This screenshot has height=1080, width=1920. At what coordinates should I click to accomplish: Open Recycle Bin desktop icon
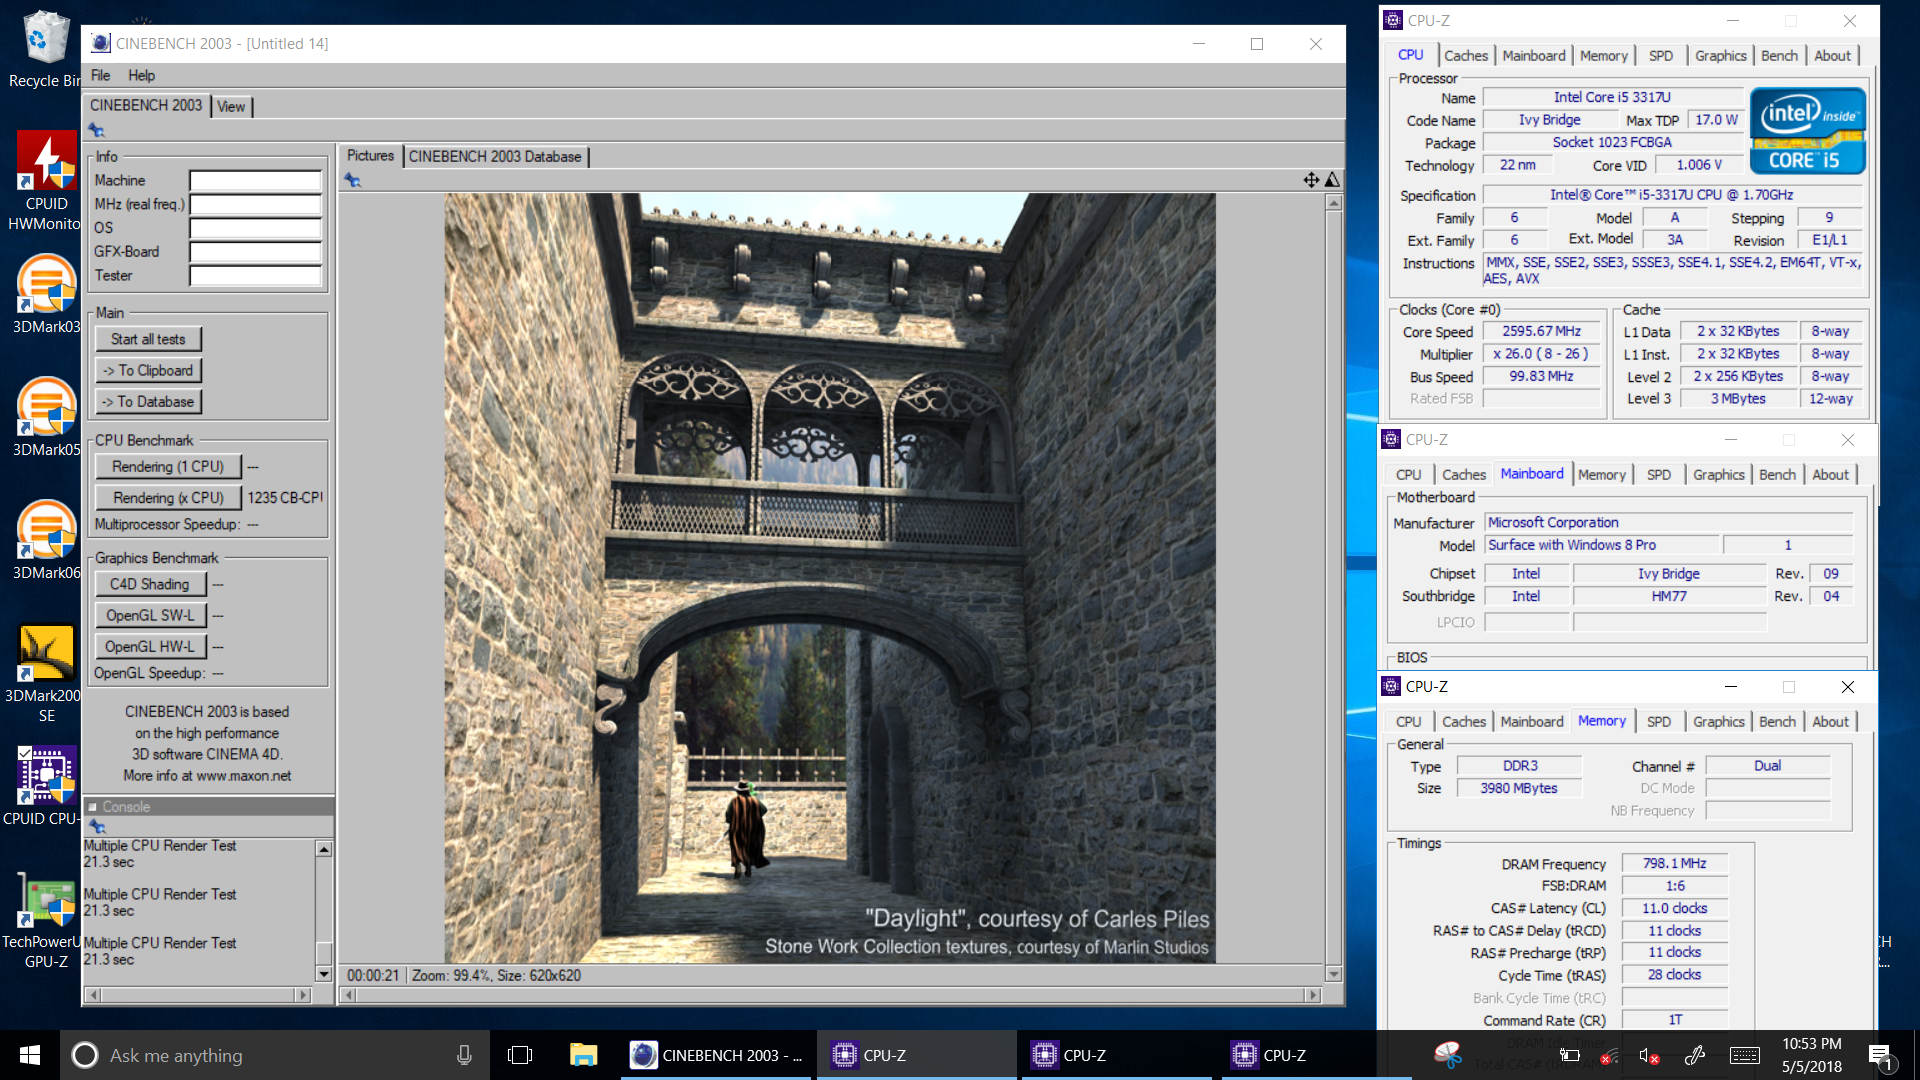tap(44, 50)
